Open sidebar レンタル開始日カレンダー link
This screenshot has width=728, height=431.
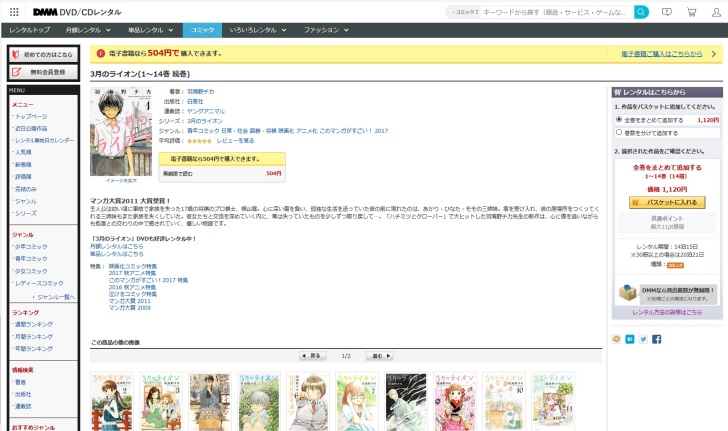(x=45, y=140)
